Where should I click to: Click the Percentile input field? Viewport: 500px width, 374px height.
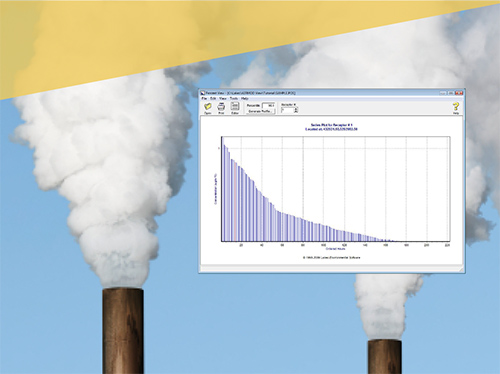269,105
